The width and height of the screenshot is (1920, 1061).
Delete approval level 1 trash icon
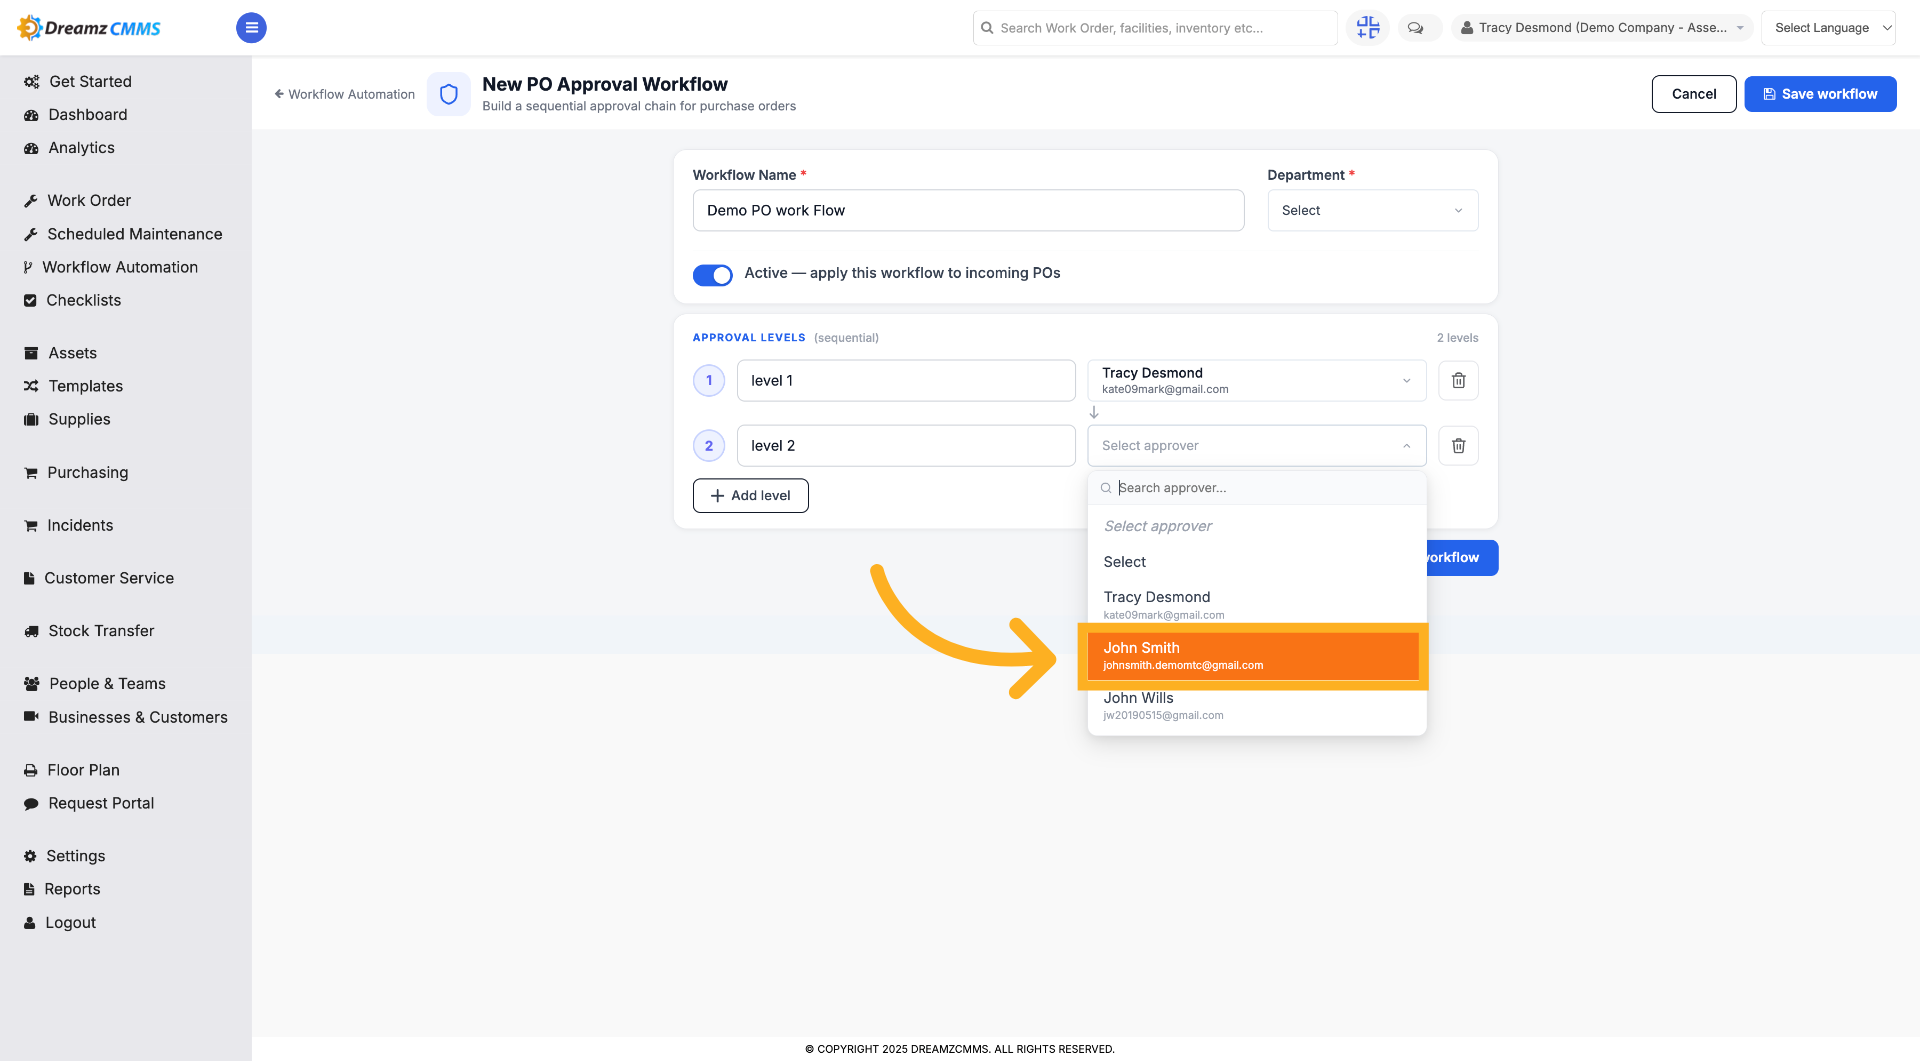(1458, 380)
